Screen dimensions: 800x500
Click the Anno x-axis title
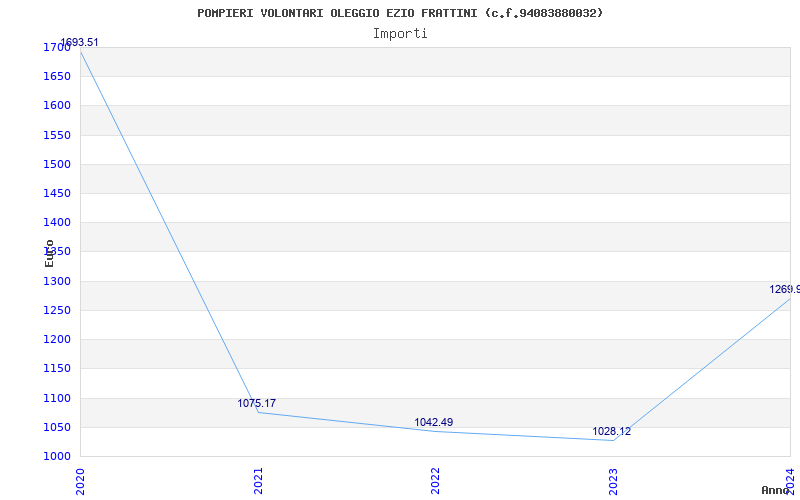click(776, 490)
